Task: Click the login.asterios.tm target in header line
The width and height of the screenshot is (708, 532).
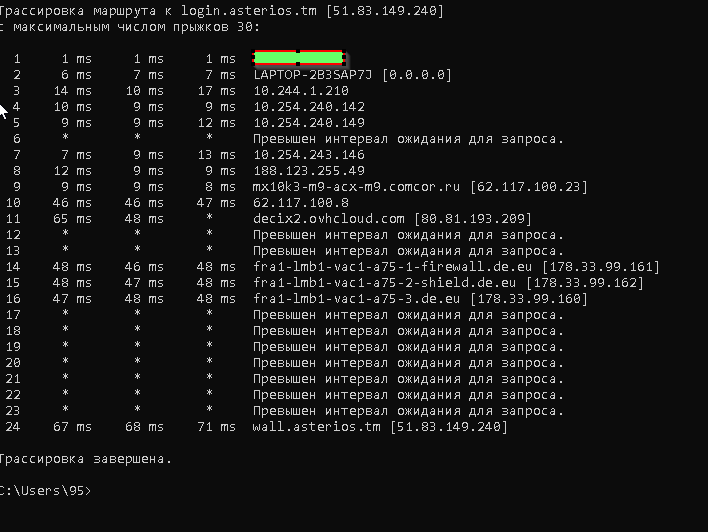Action: 249,11
